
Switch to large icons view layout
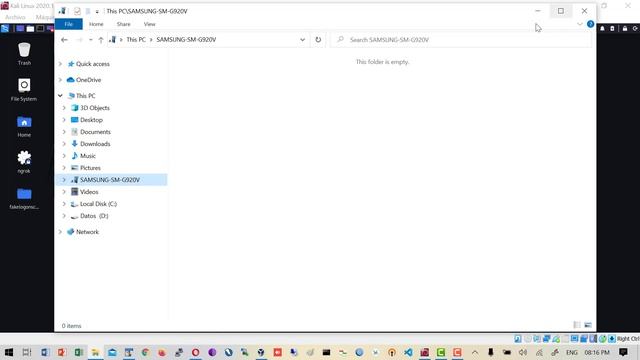(588, 325)
